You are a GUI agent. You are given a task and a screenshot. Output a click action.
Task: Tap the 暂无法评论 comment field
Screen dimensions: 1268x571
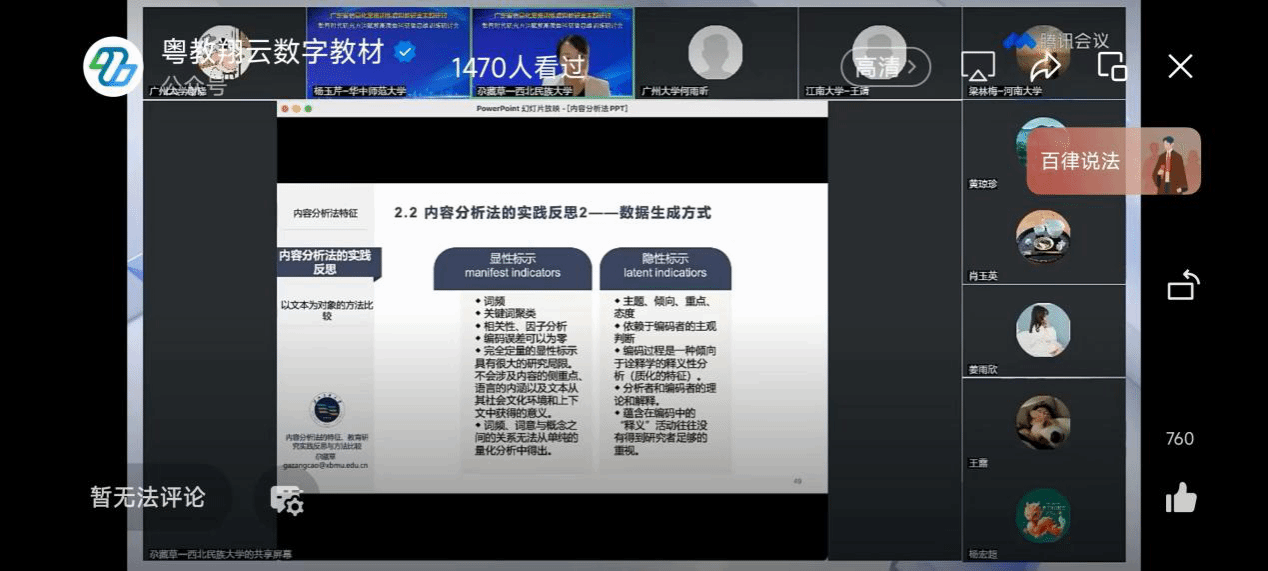[x=148, y=497]
